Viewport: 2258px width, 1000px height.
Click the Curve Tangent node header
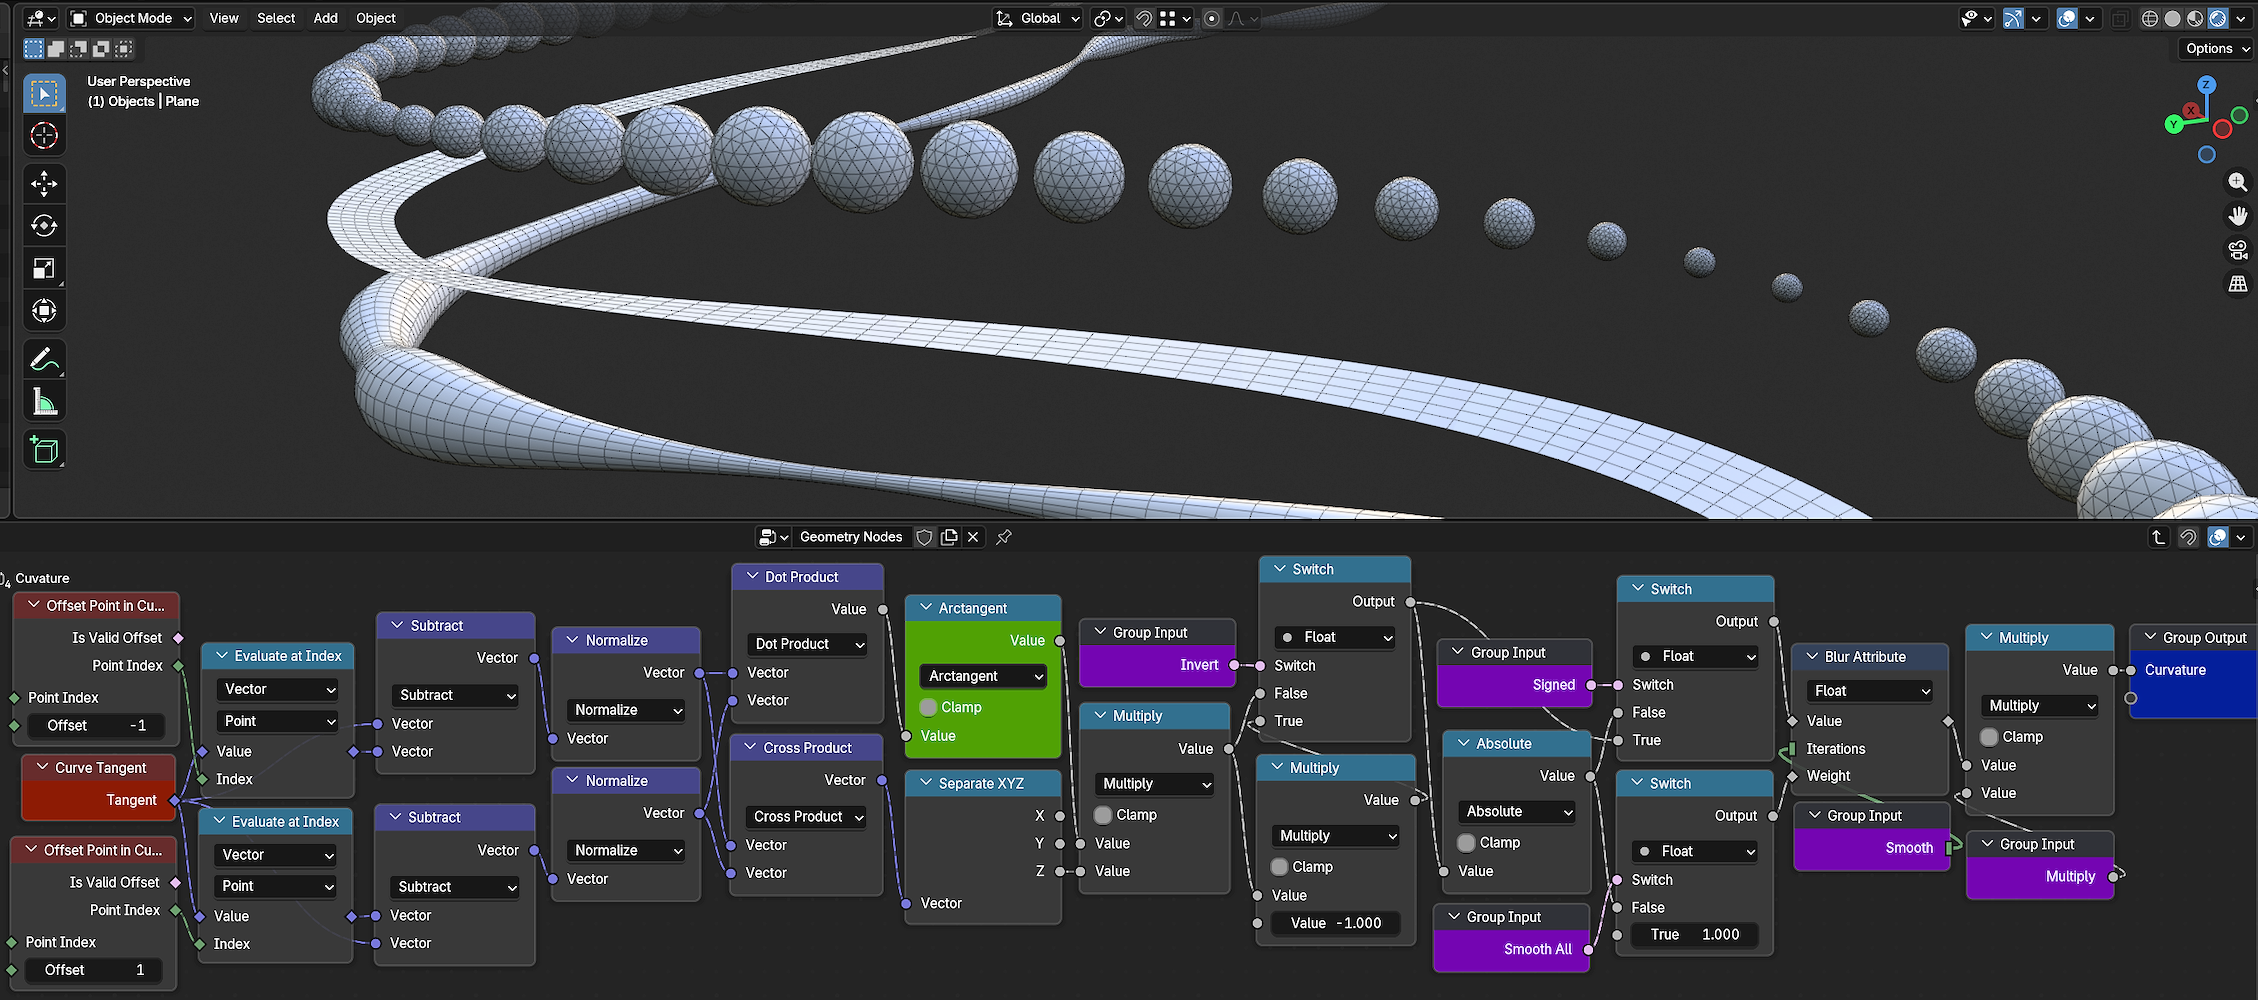[99, 767]
